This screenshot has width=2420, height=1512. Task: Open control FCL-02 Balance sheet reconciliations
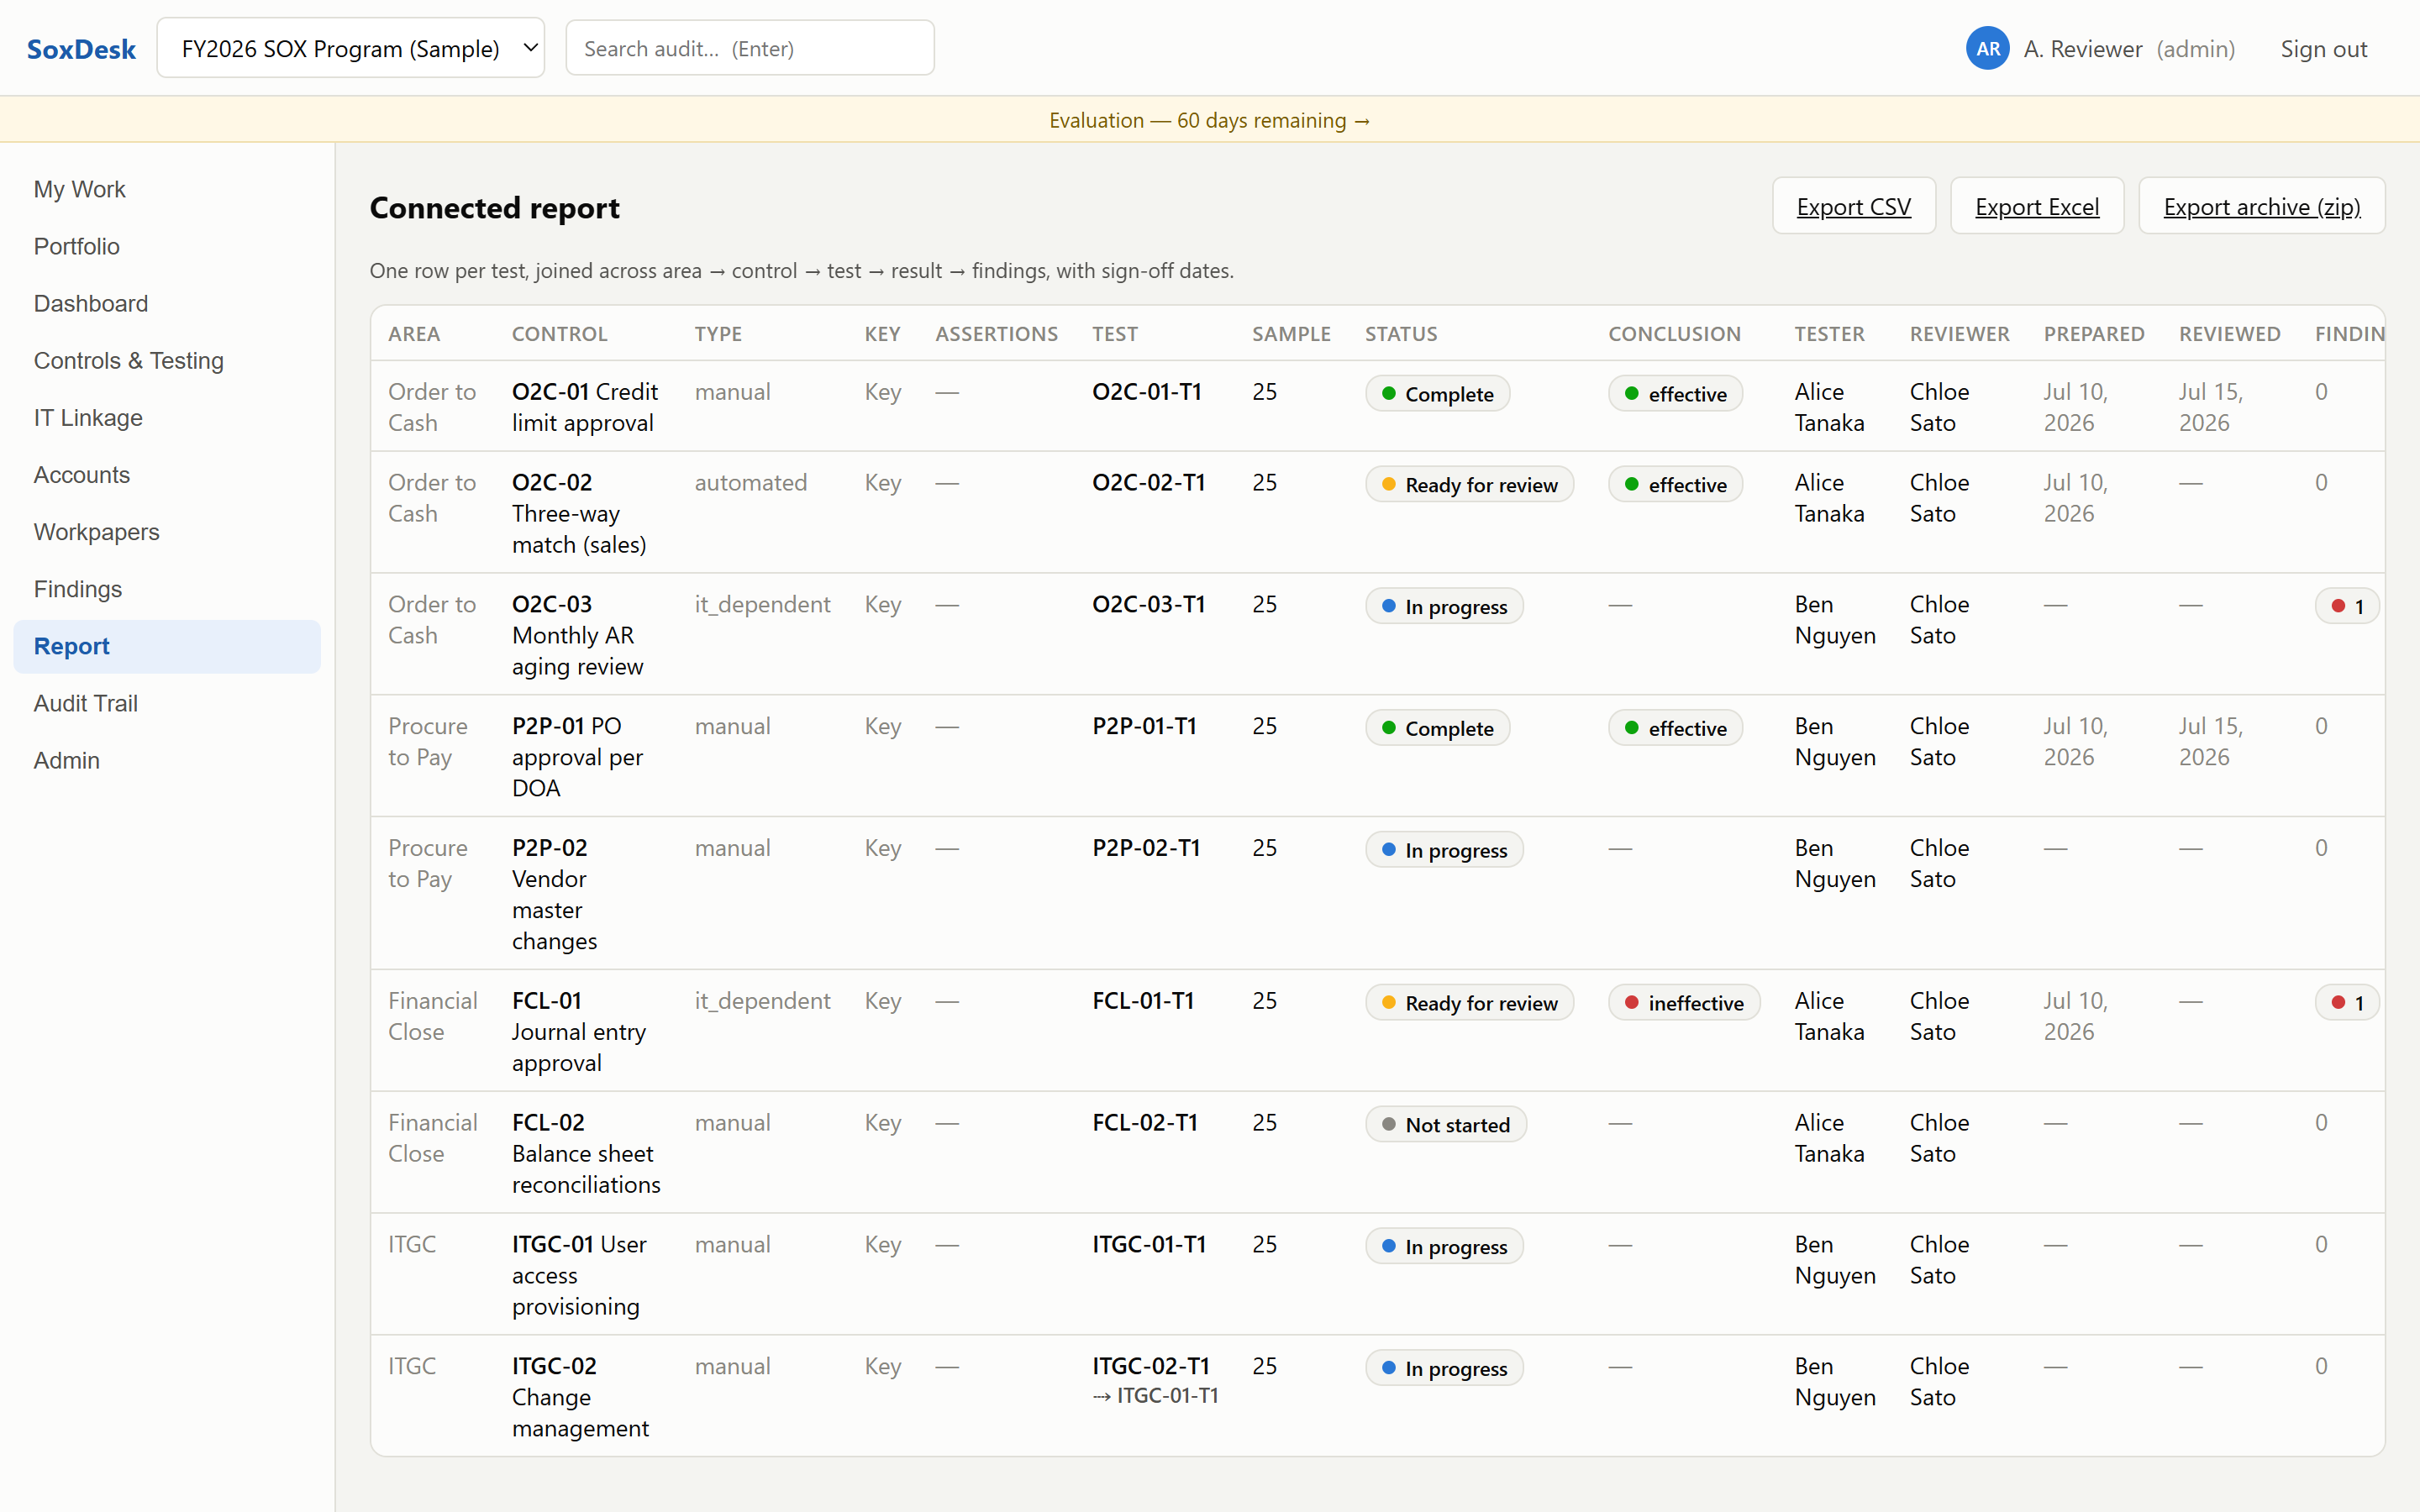(x=586, y=1153)
